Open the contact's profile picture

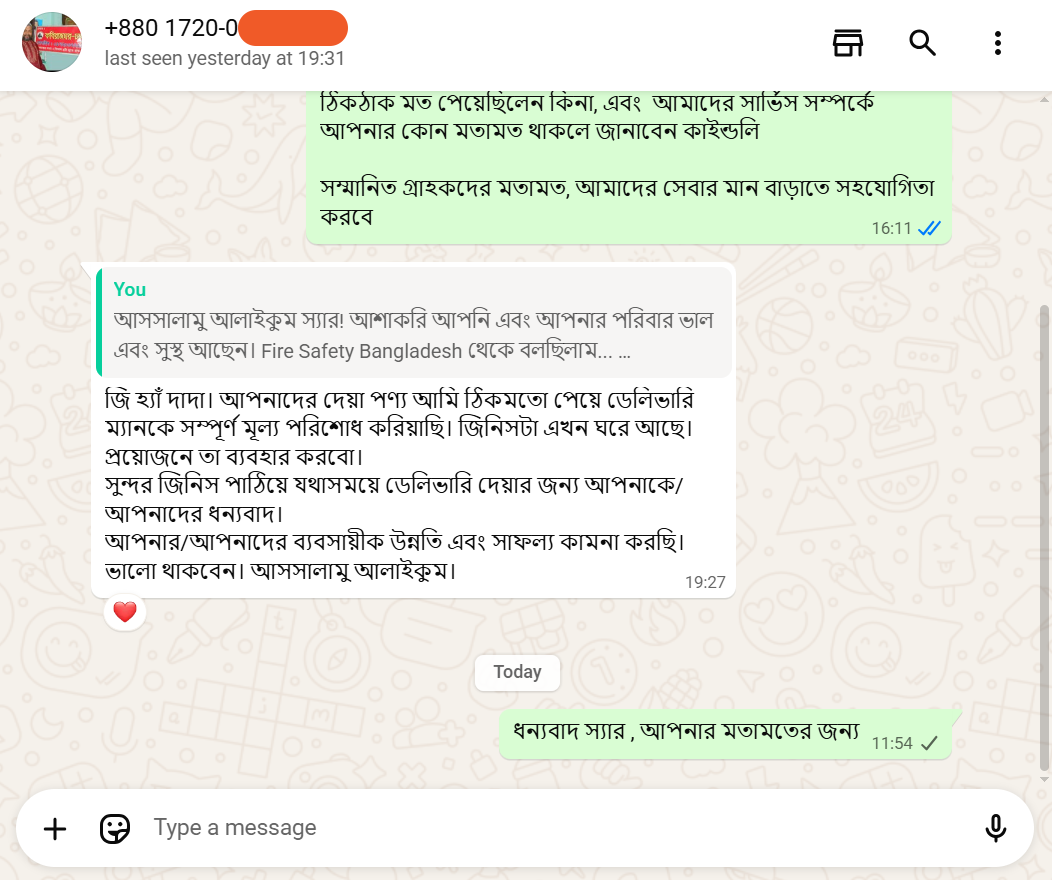[x=52, y=42]
